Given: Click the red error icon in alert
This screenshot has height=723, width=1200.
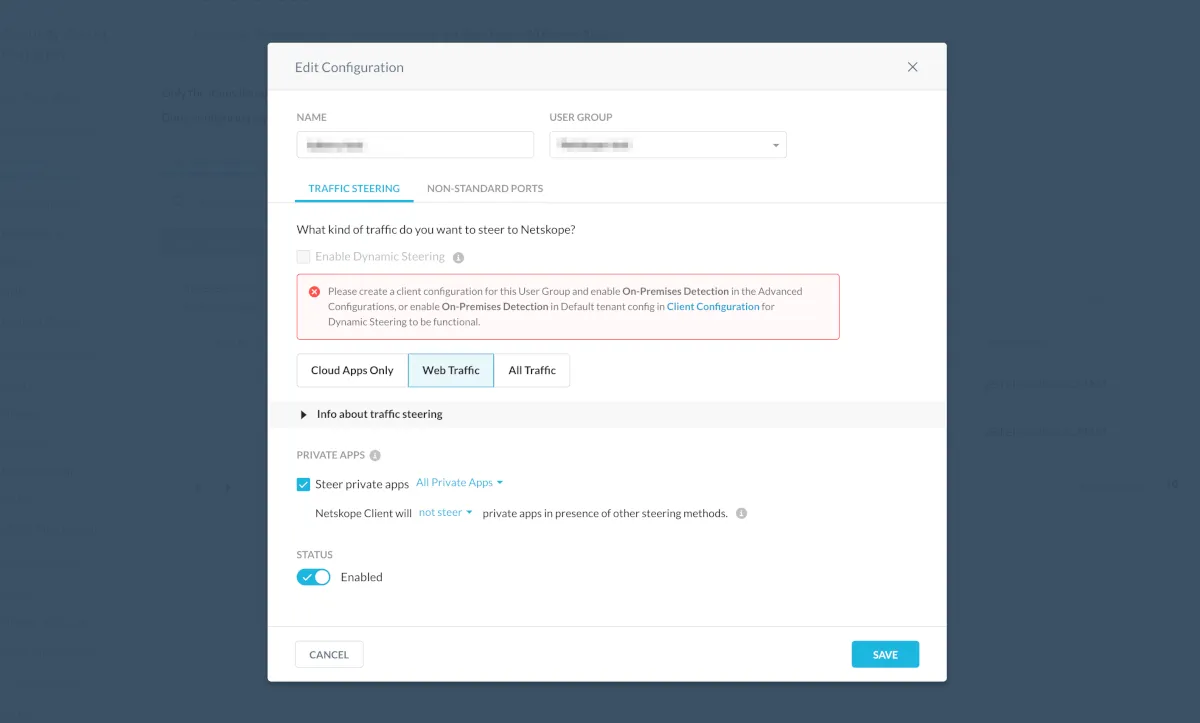Looking at the screenshot, I should click(x=314, y=292).
